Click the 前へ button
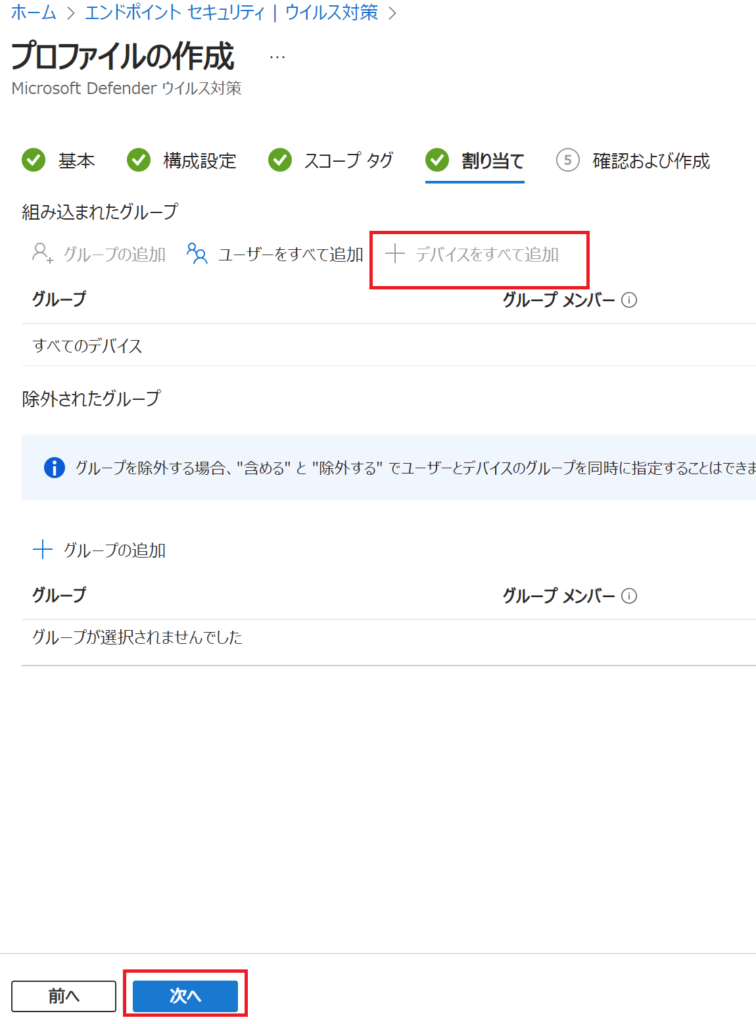 pos(64,996)
